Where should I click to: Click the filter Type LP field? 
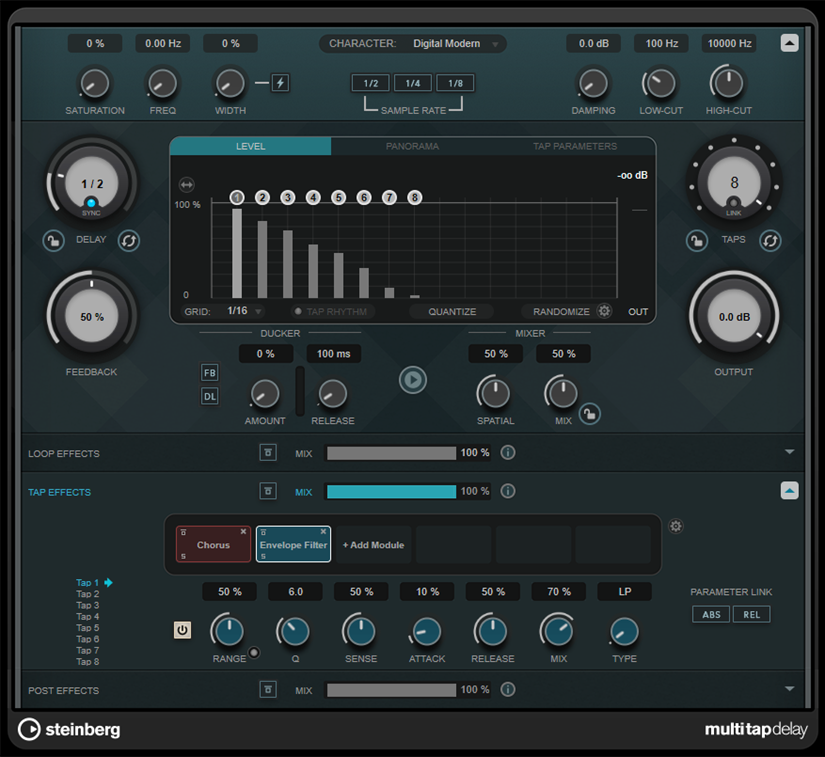click(625, 591)
